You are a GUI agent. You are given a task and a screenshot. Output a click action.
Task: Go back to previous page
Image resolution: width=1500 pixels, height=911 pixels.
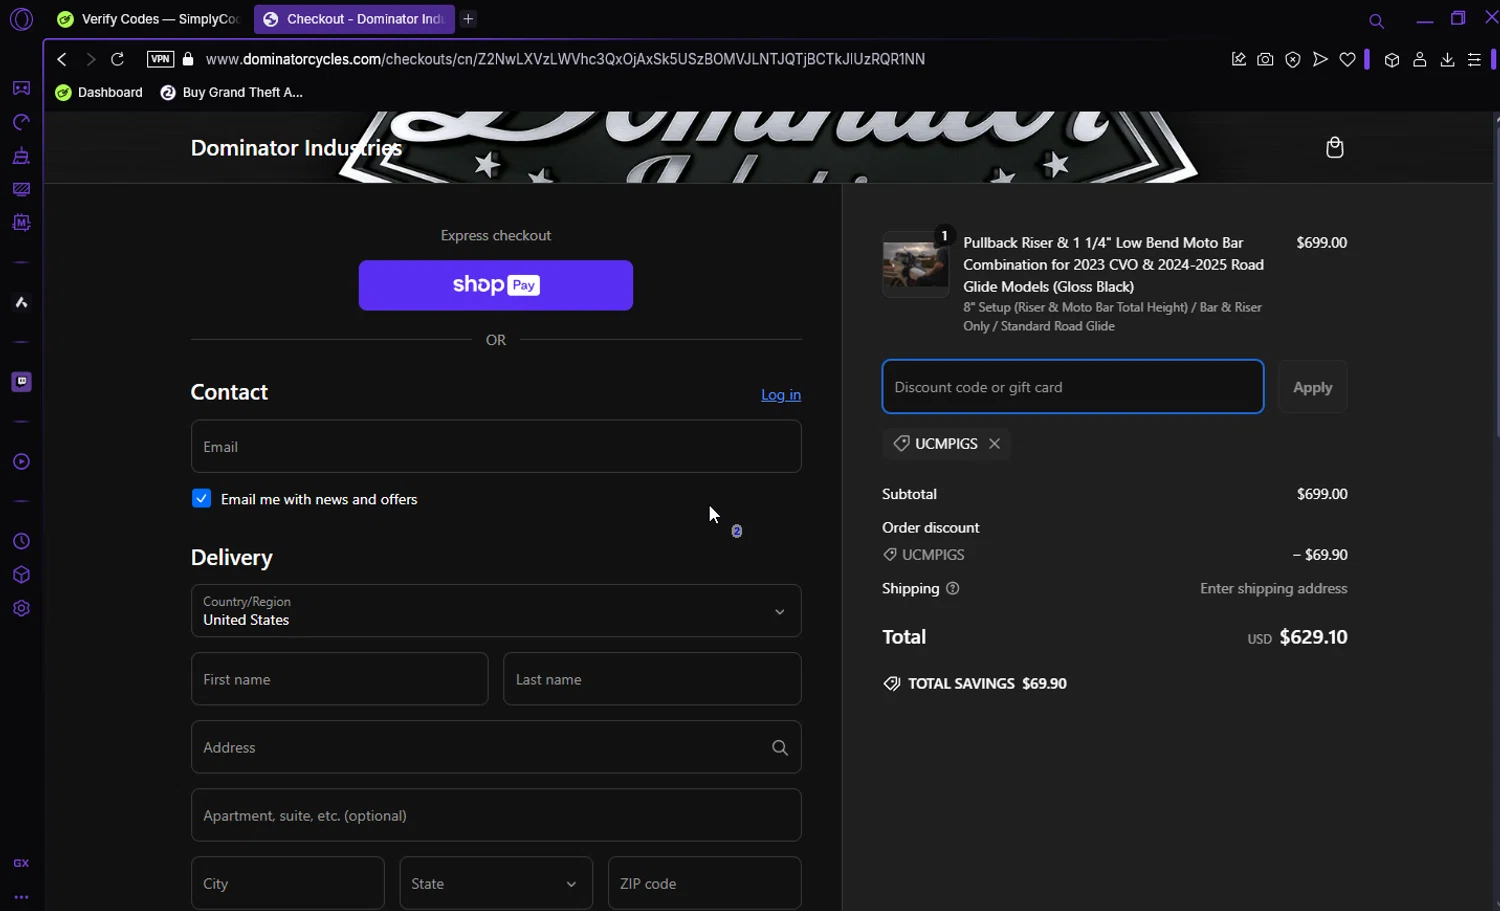click(62, 59)
